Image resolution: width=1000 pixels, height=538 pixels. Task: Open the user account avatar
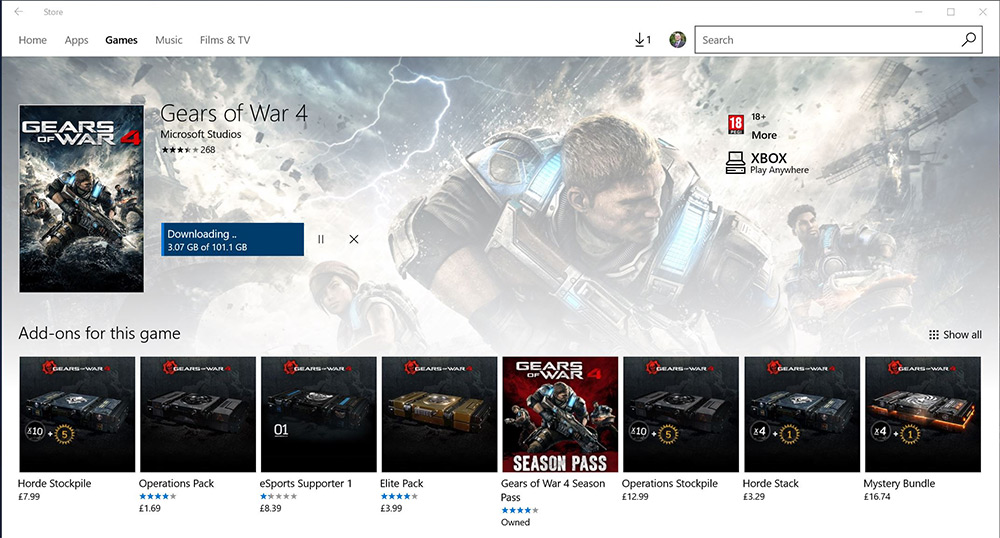(x=677, y=40)
